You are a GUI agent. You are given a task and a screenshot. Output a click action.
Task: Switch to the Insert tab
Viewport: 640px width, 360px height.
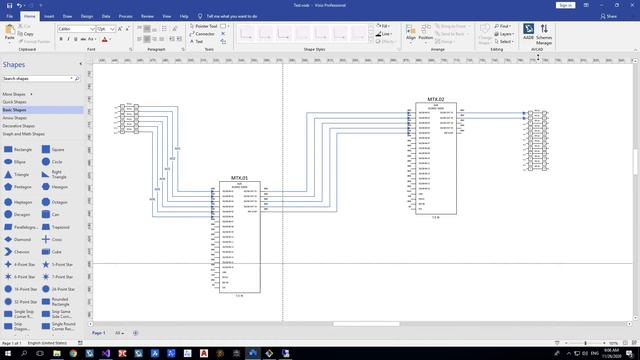pos(49,16)
